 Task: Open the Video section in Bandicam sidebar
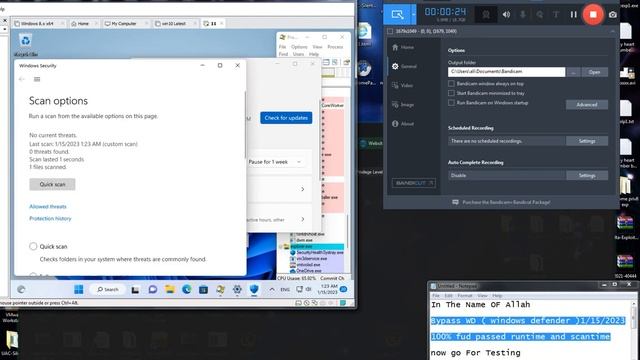[x=402, y=85]
